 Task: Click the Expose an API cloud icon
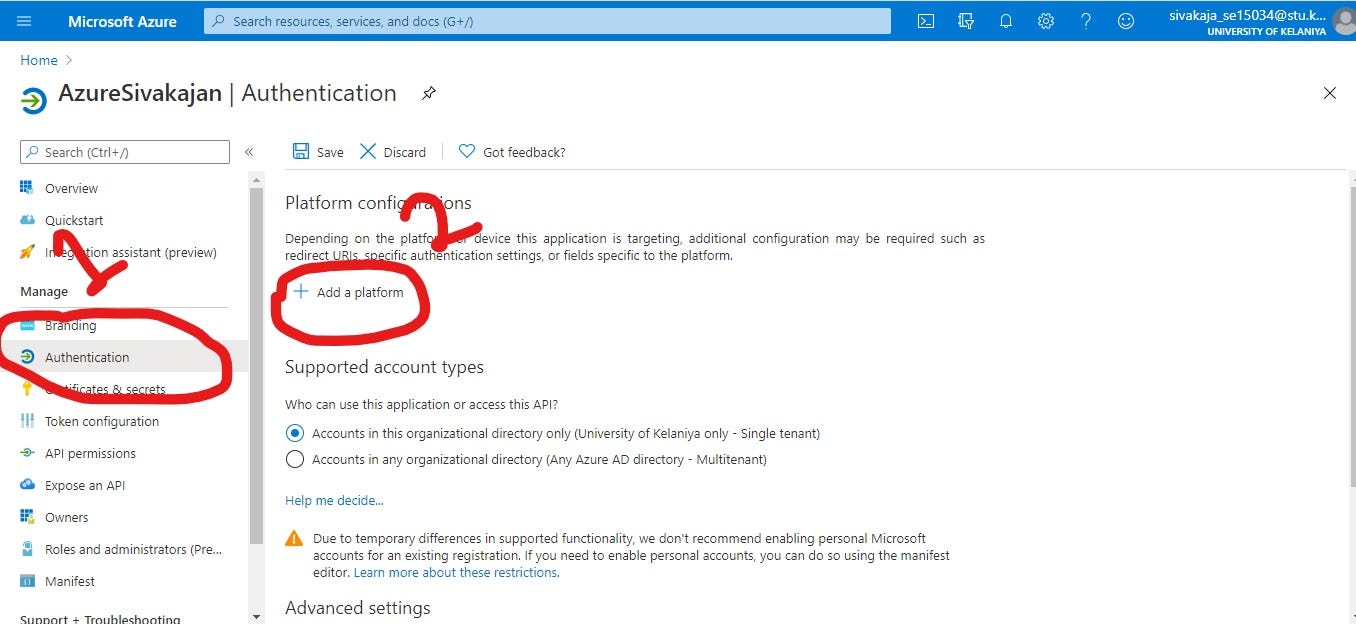(x=27, y=485)
